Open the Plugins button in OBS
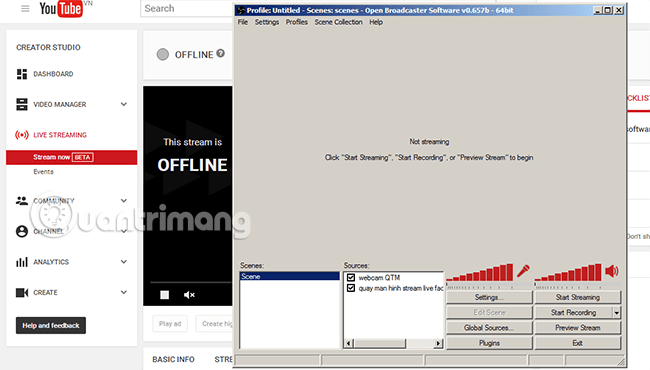Image resolution: width=650 pixels, height=370 pixels. [489, 343]
